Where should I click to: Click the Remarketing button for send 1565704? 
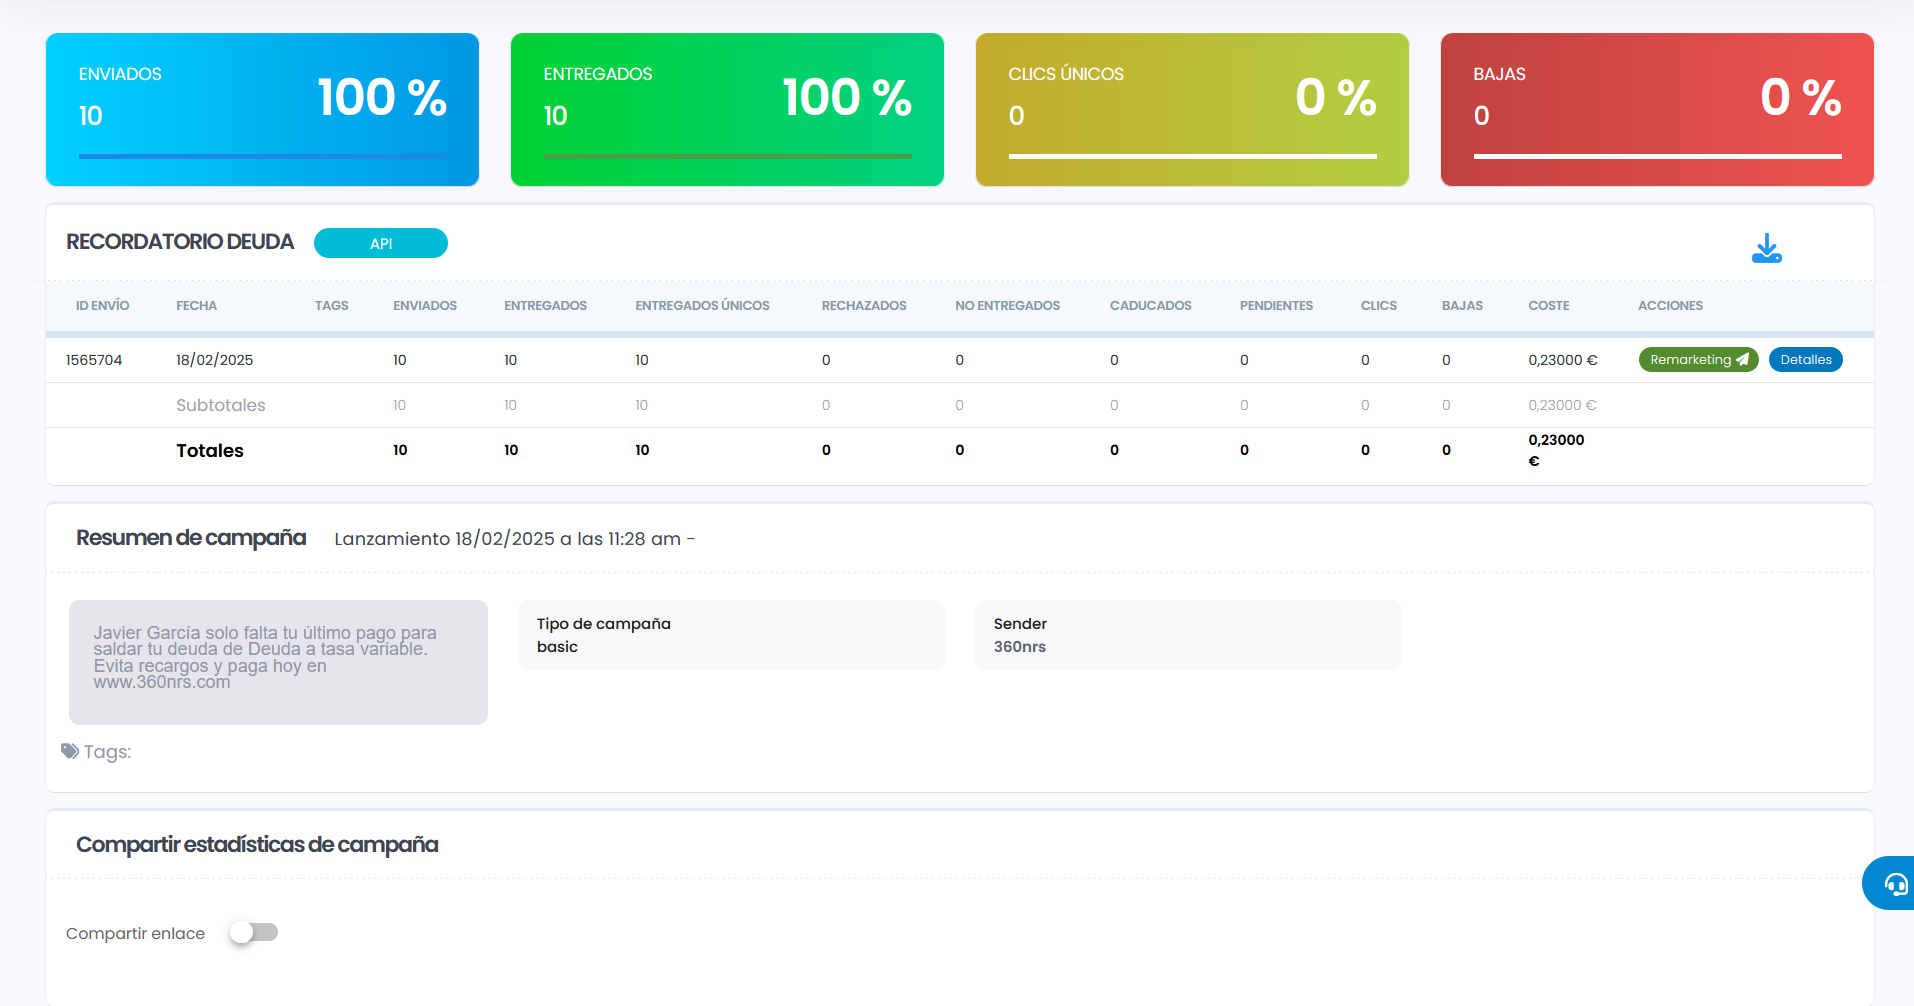(1697, 360)
